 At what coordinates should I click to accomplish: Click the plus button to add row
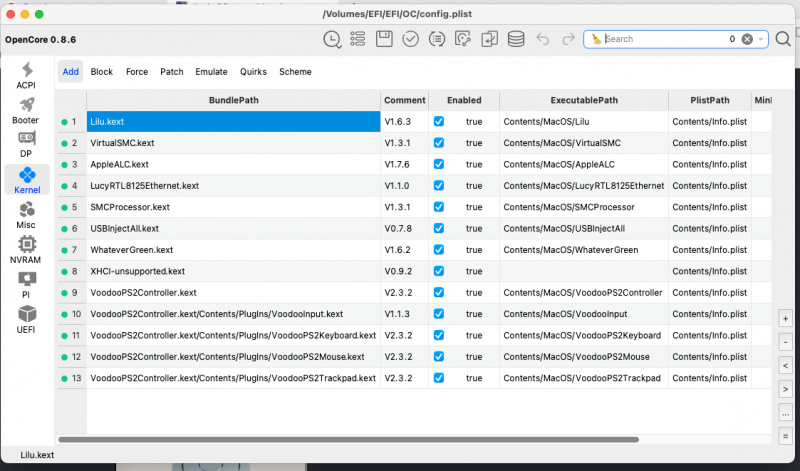pyautogui.click(x=786, y=319)
